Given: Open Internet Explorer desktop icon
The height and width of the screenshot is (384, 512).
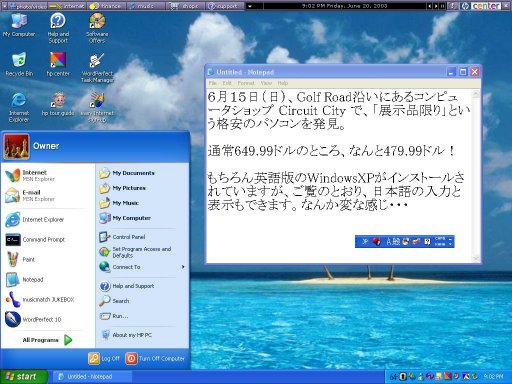Looking at the screenshot, I should [x=19, y=108].
